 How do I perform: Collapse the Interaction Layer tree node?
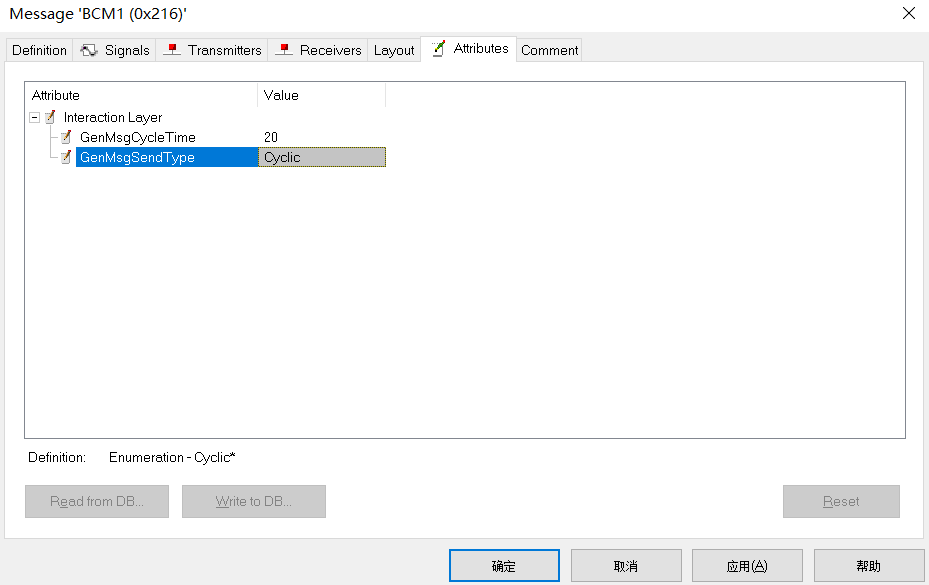click(35, 117)
